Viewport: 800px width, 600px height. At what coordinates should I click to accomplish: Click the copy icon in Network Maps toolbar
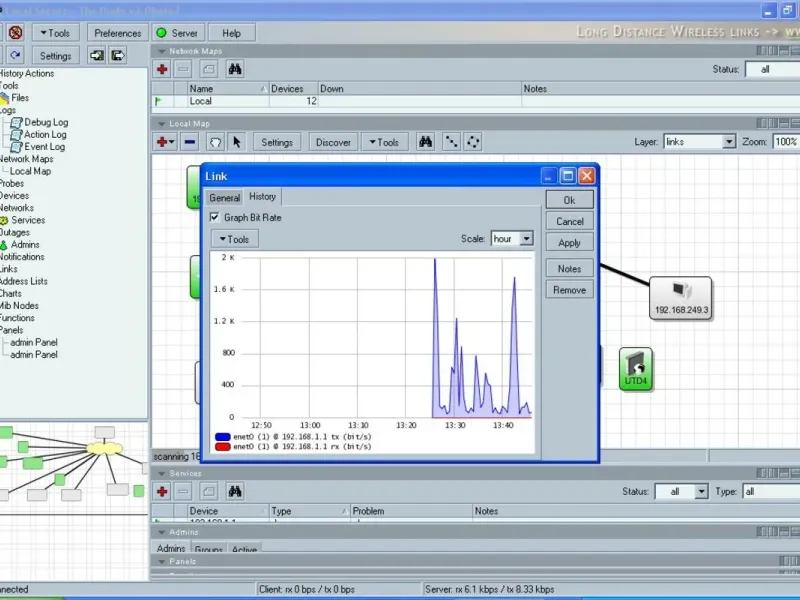coord(209,69)
